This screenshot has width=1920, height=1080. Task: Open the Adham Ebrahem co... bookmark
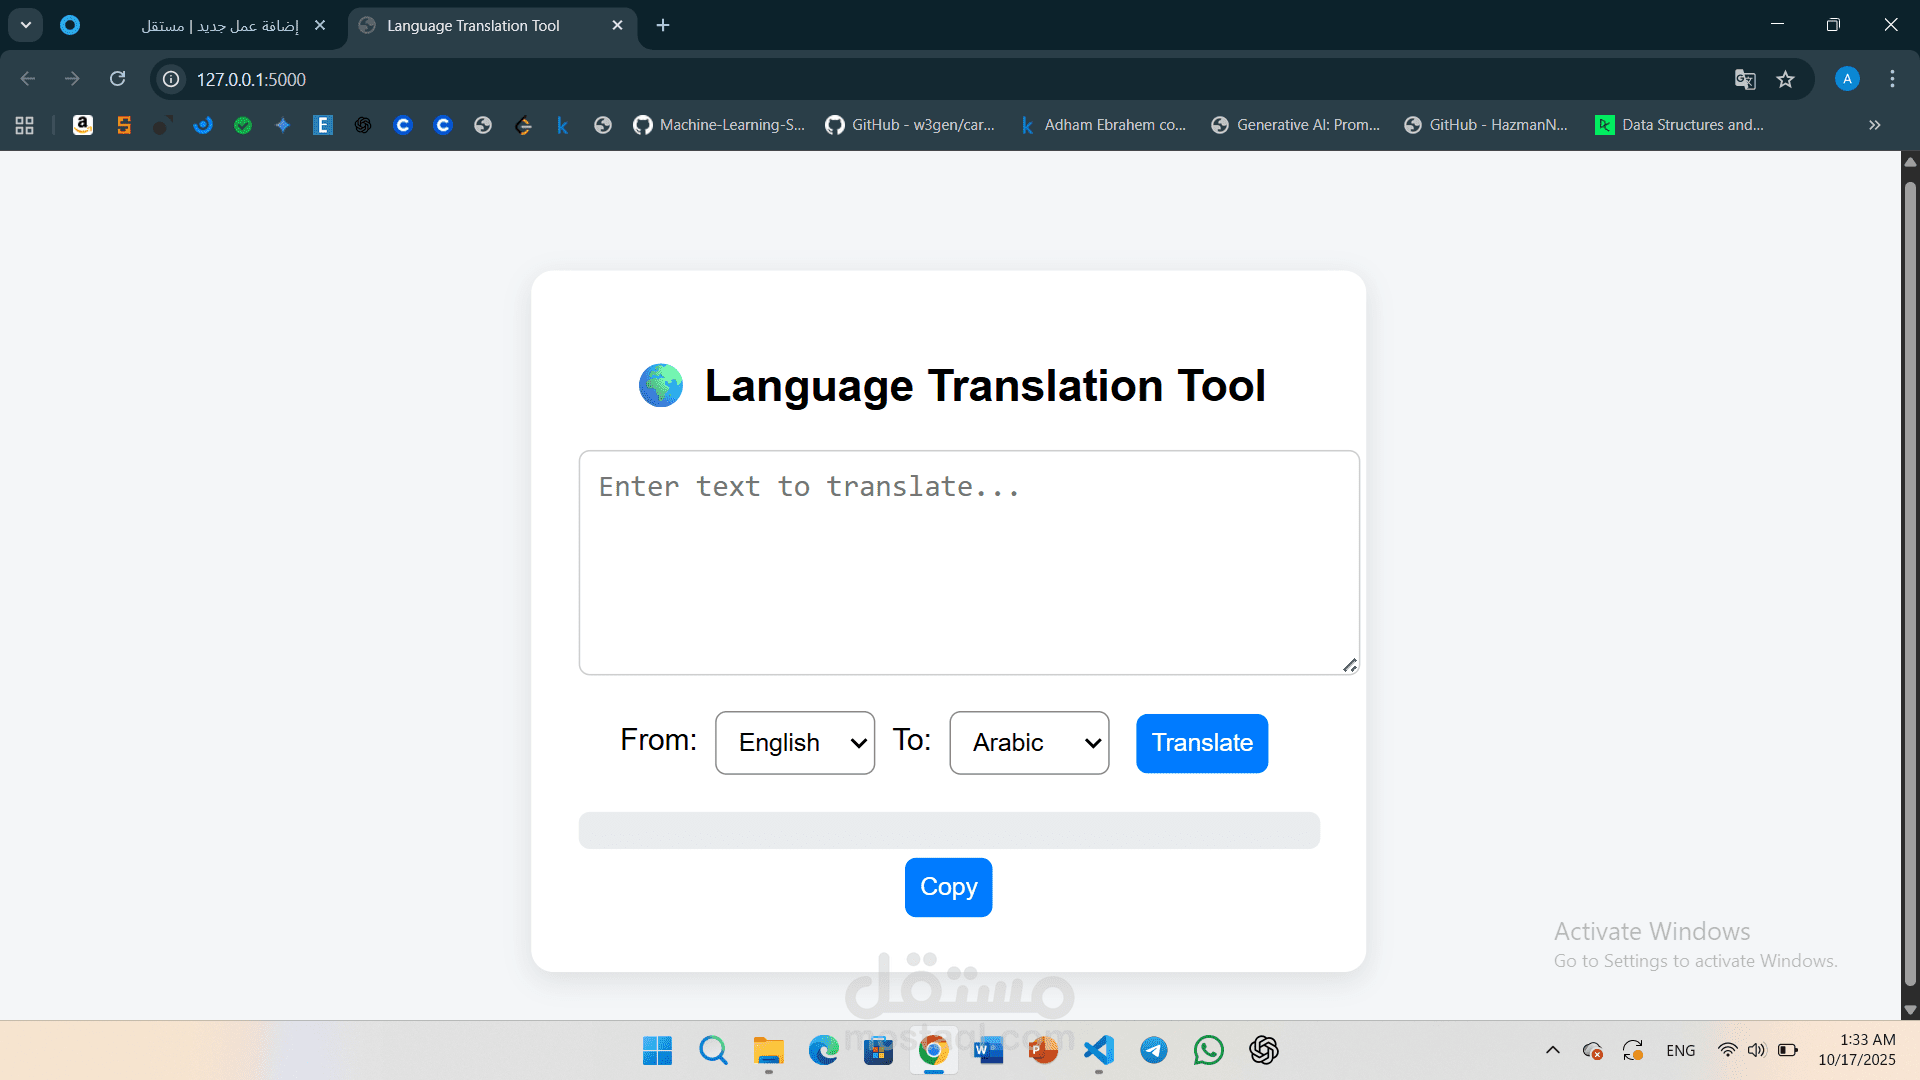coord(1103,125)
